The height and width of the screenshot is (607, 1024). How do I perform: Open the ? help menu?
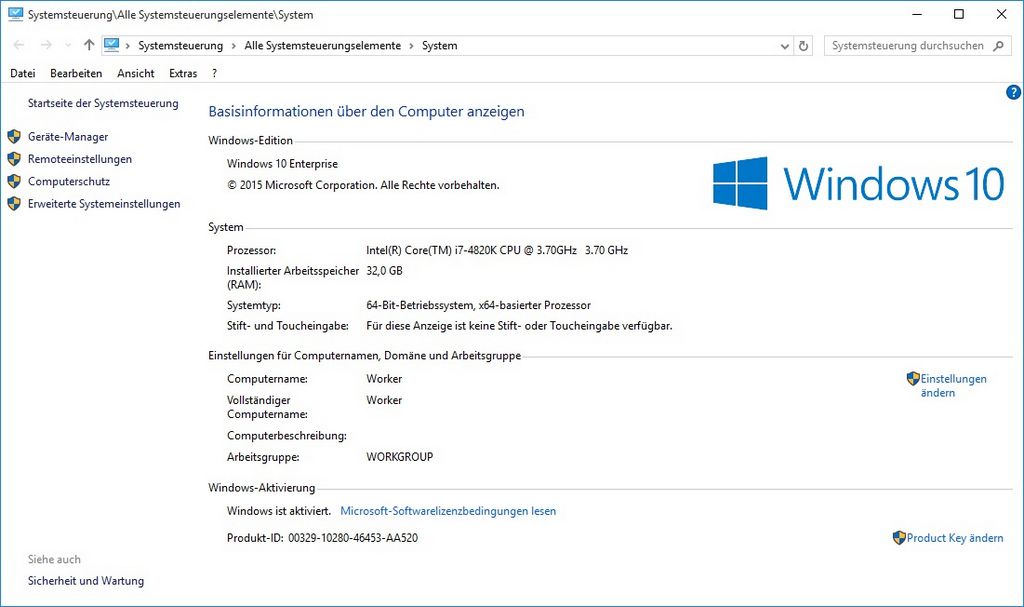coord(214,73)
